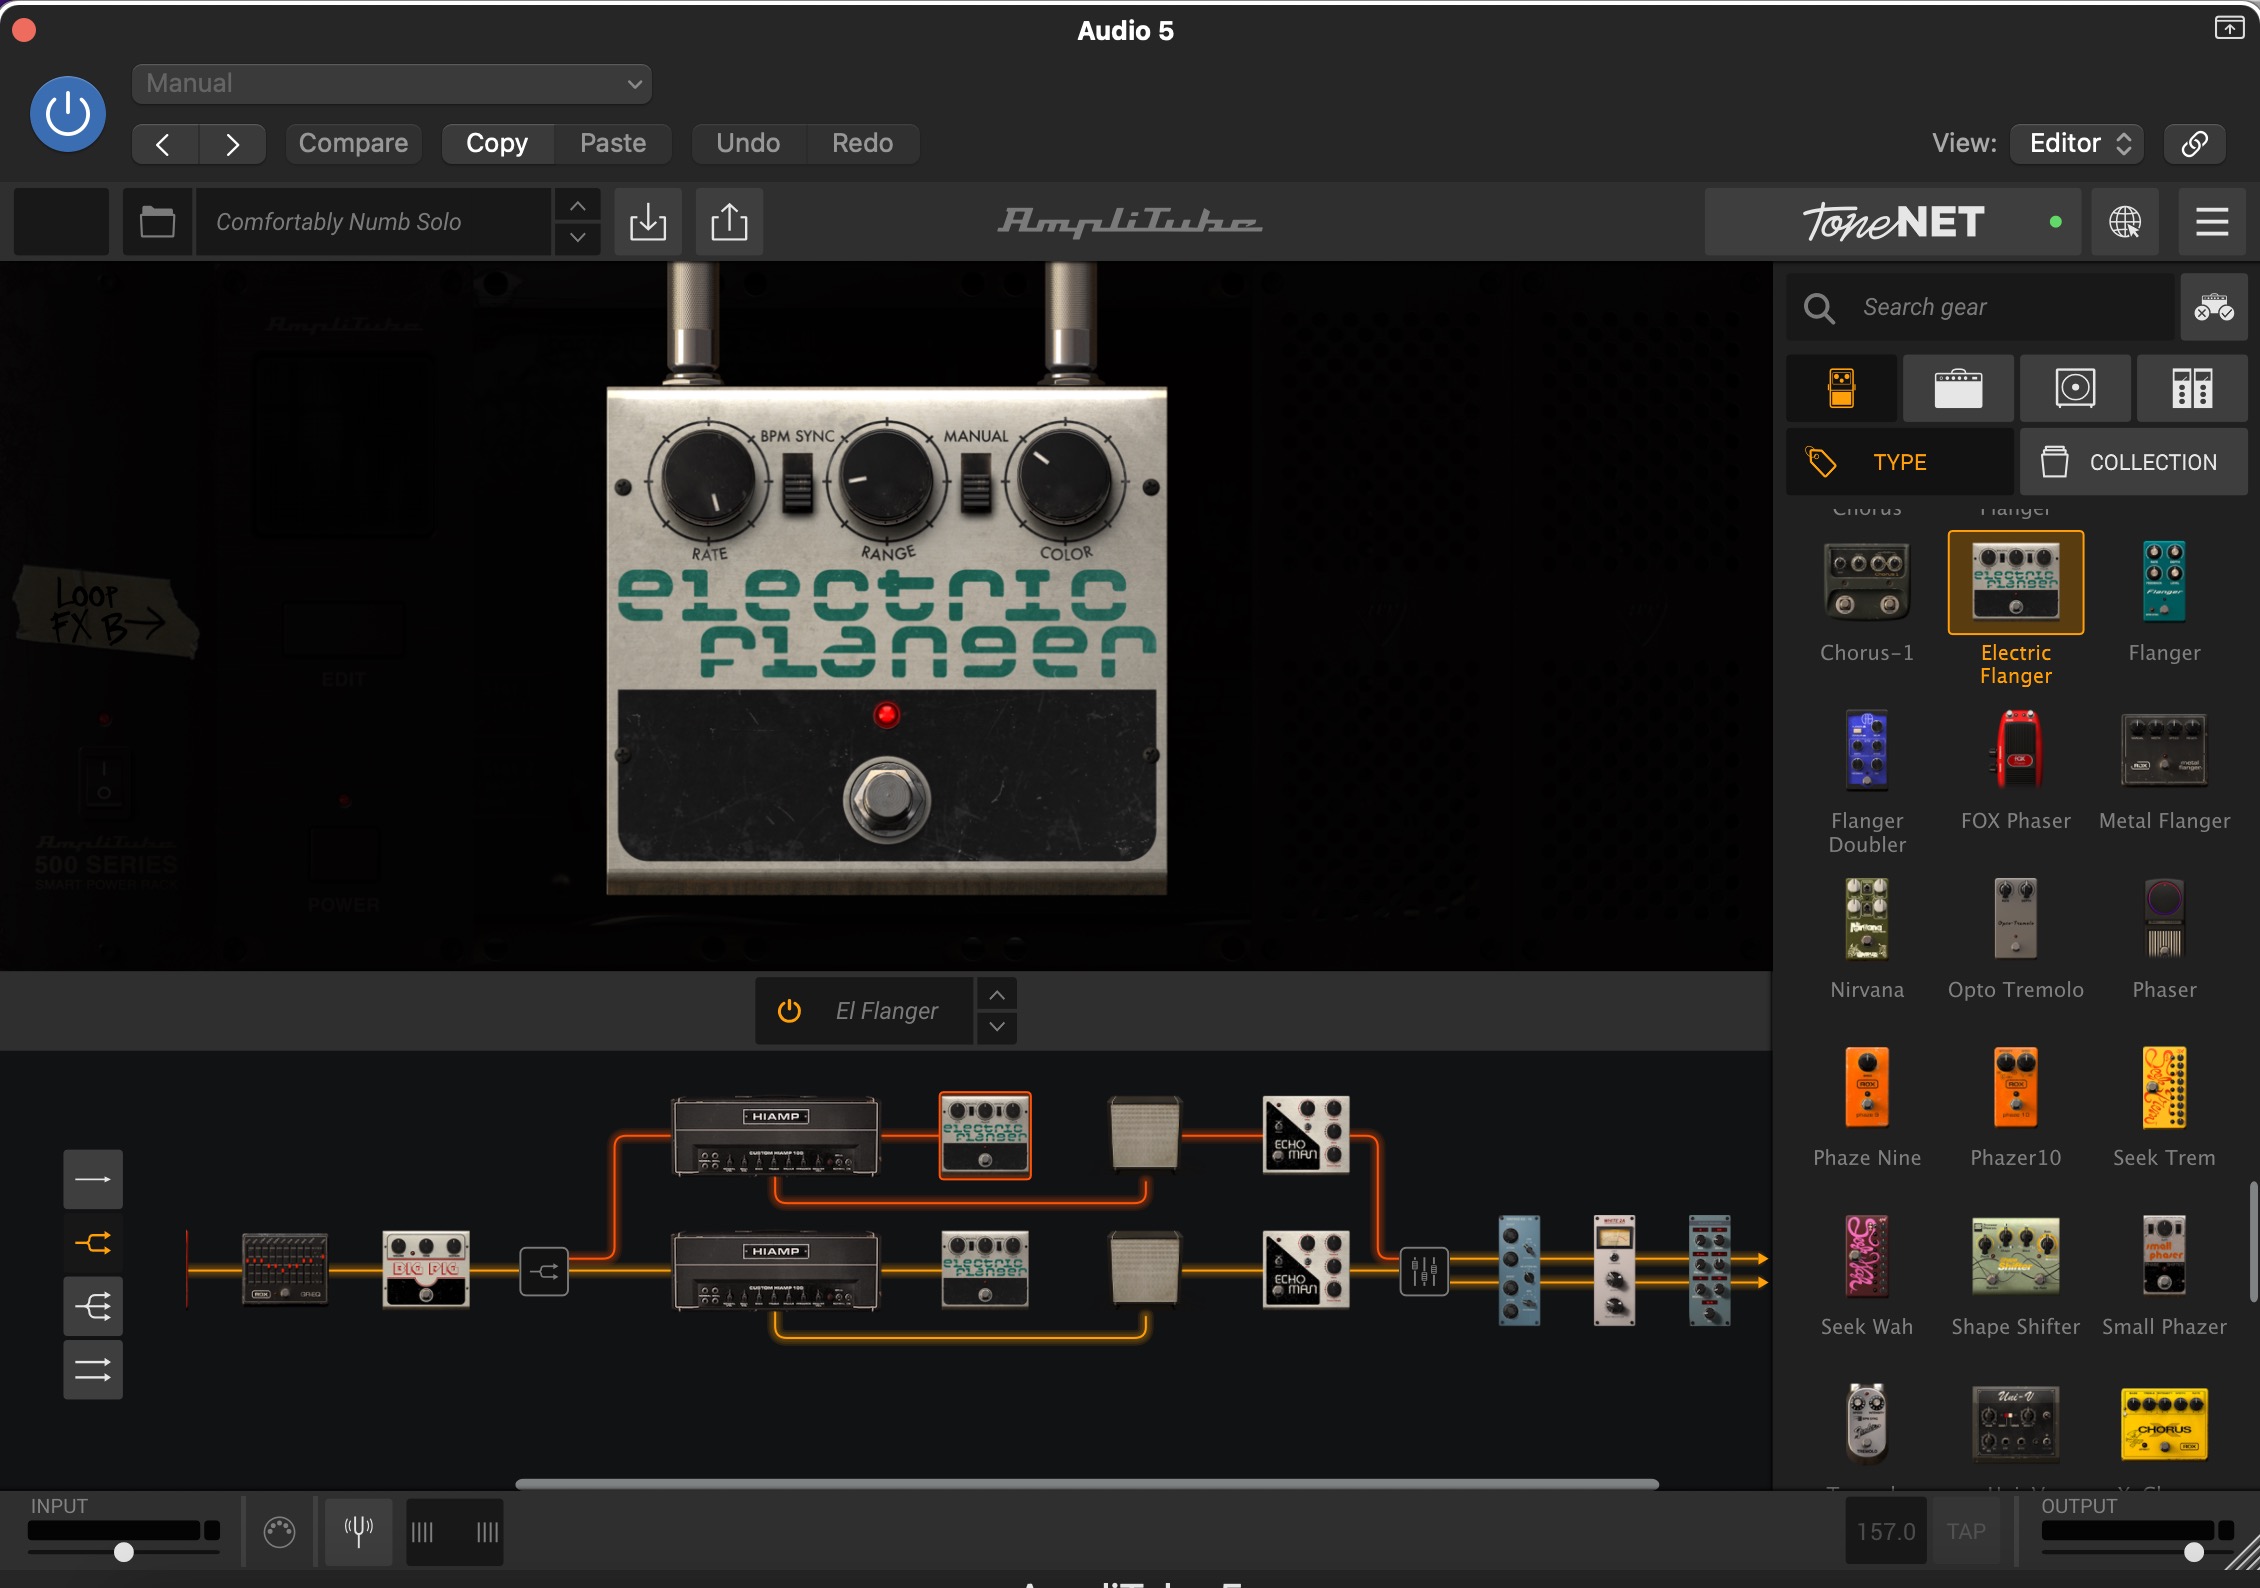Click the Search gear field
This screenshot has height=1588, width=2260.
coord(1980,307)
